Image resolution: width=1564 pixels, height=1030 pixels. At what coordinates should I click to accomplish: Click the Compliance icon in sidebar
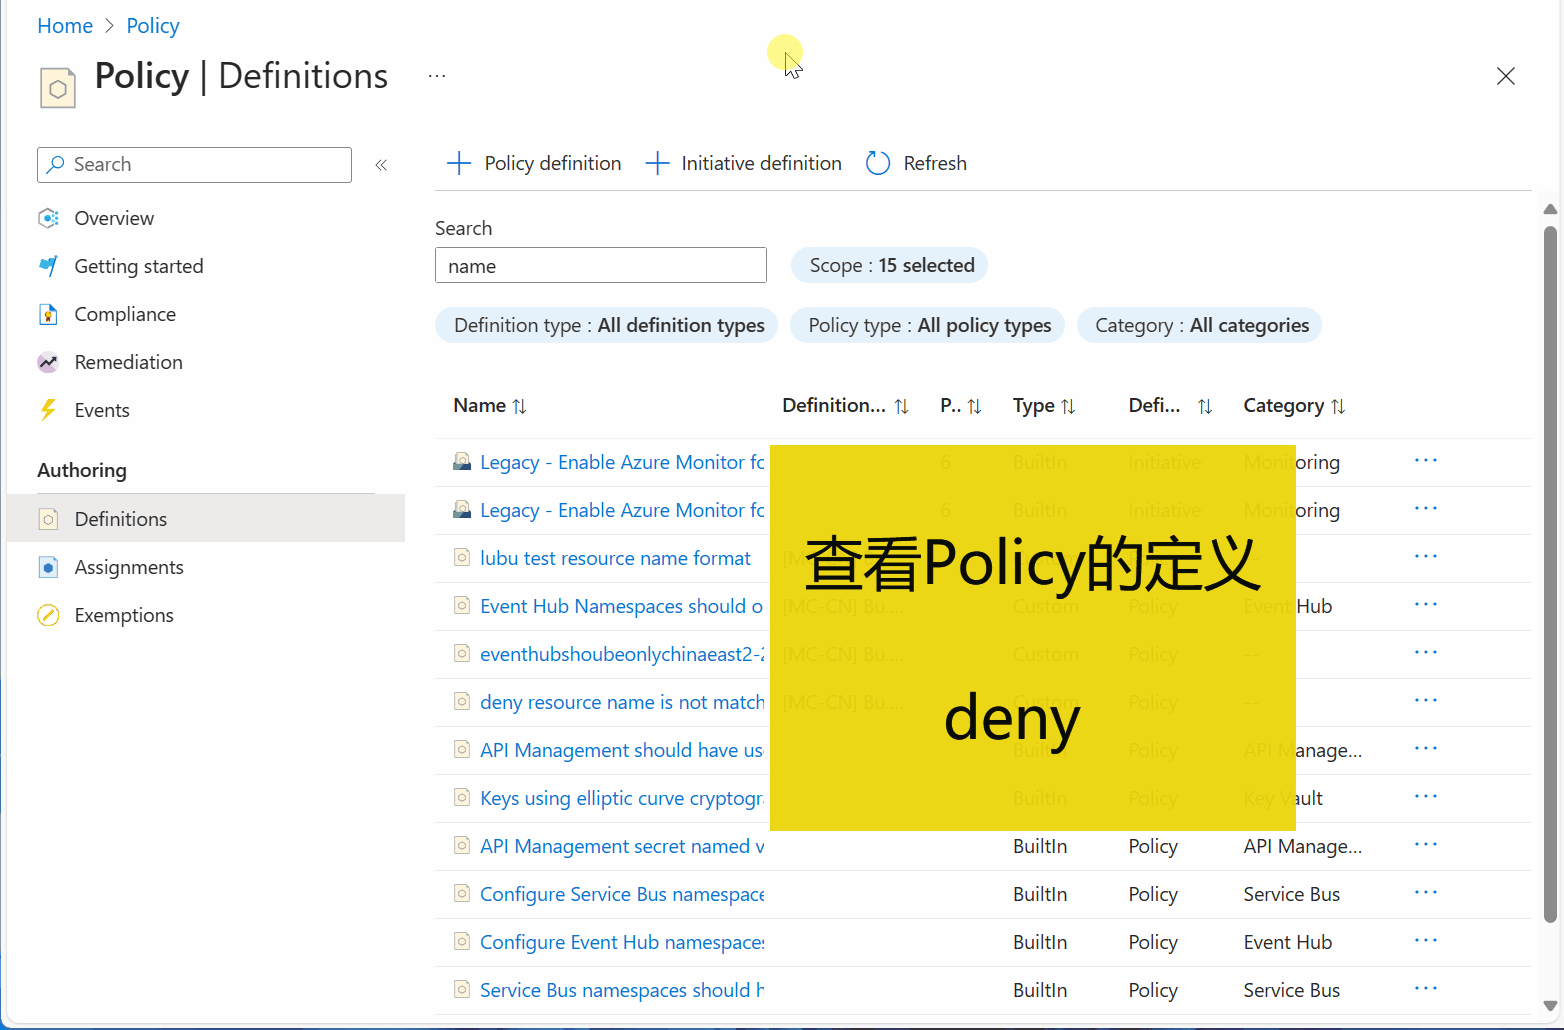(48, 314)
